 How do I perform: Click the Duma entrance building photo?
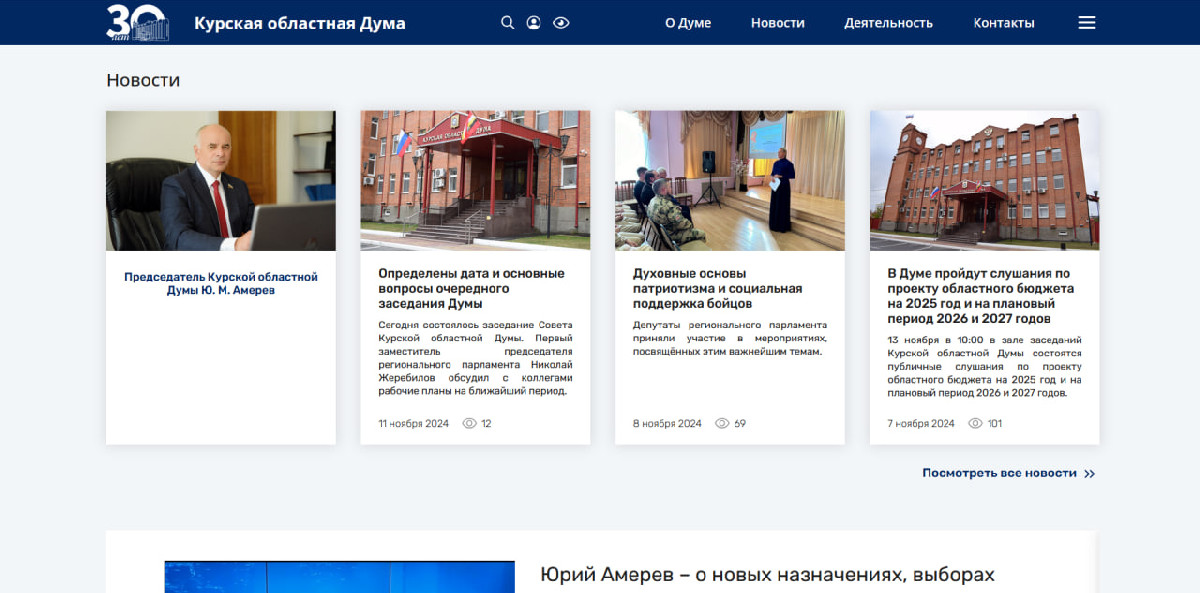[x=475, y=180]
